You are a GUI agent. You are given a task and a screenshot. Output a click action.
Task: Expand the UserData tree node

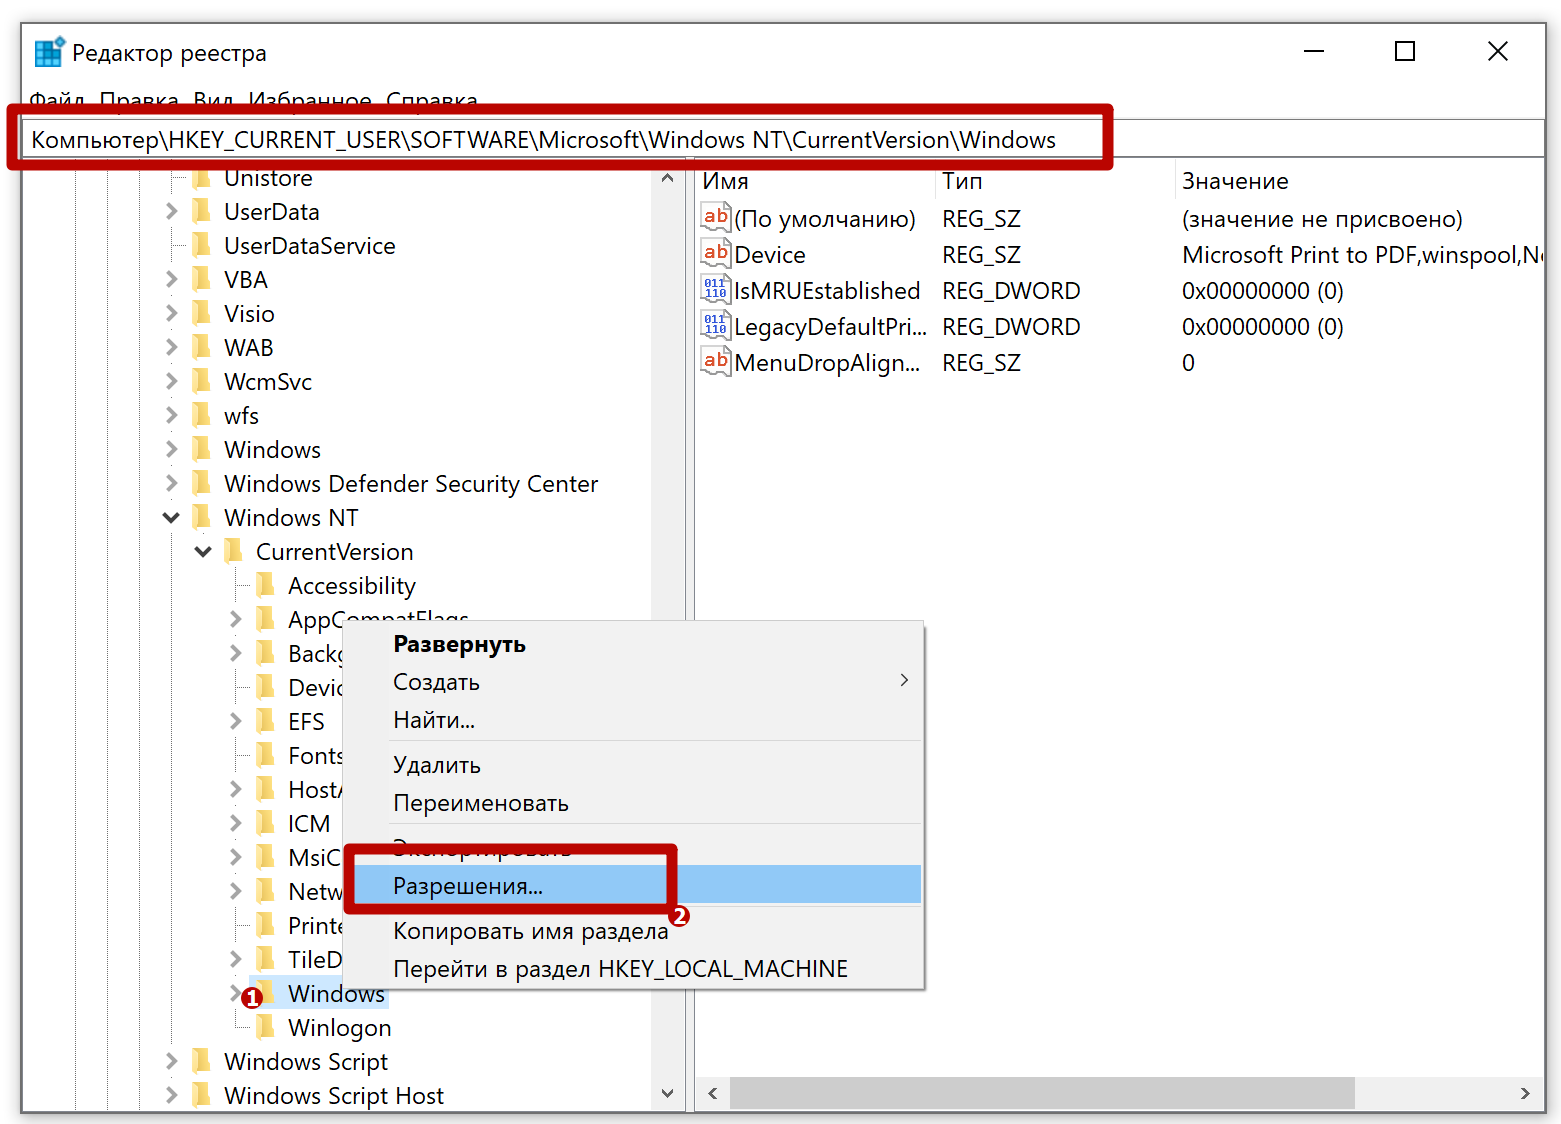(171, 212)
